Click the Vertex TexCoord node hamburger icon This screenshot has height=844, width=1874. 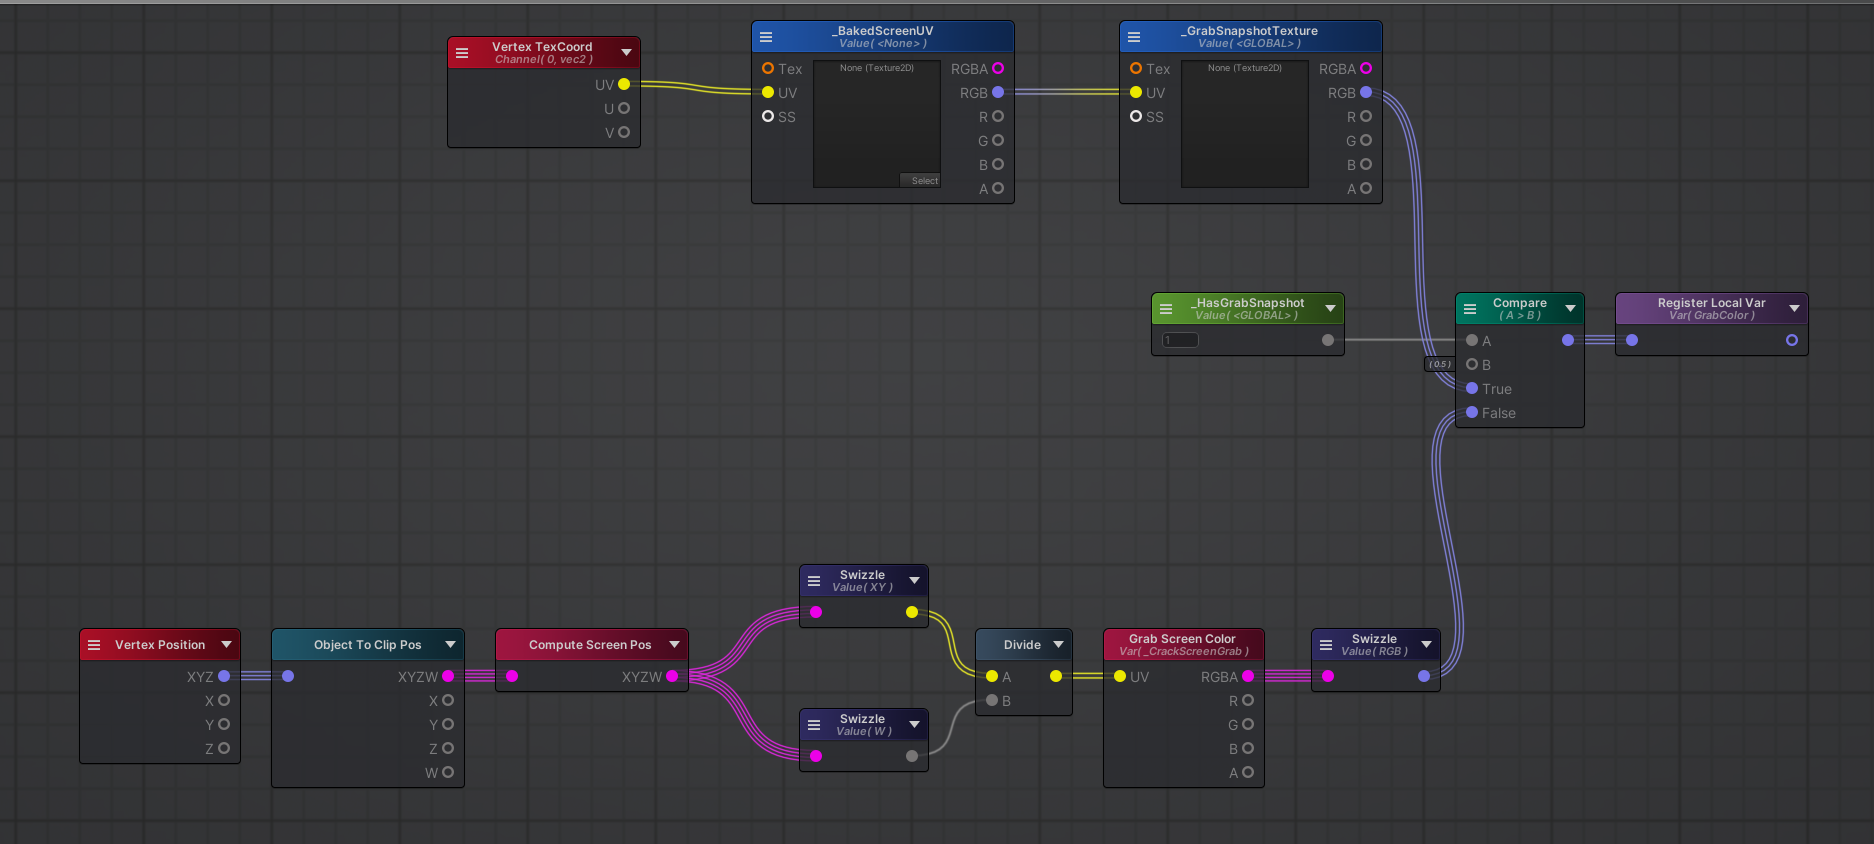coord(462,53)
